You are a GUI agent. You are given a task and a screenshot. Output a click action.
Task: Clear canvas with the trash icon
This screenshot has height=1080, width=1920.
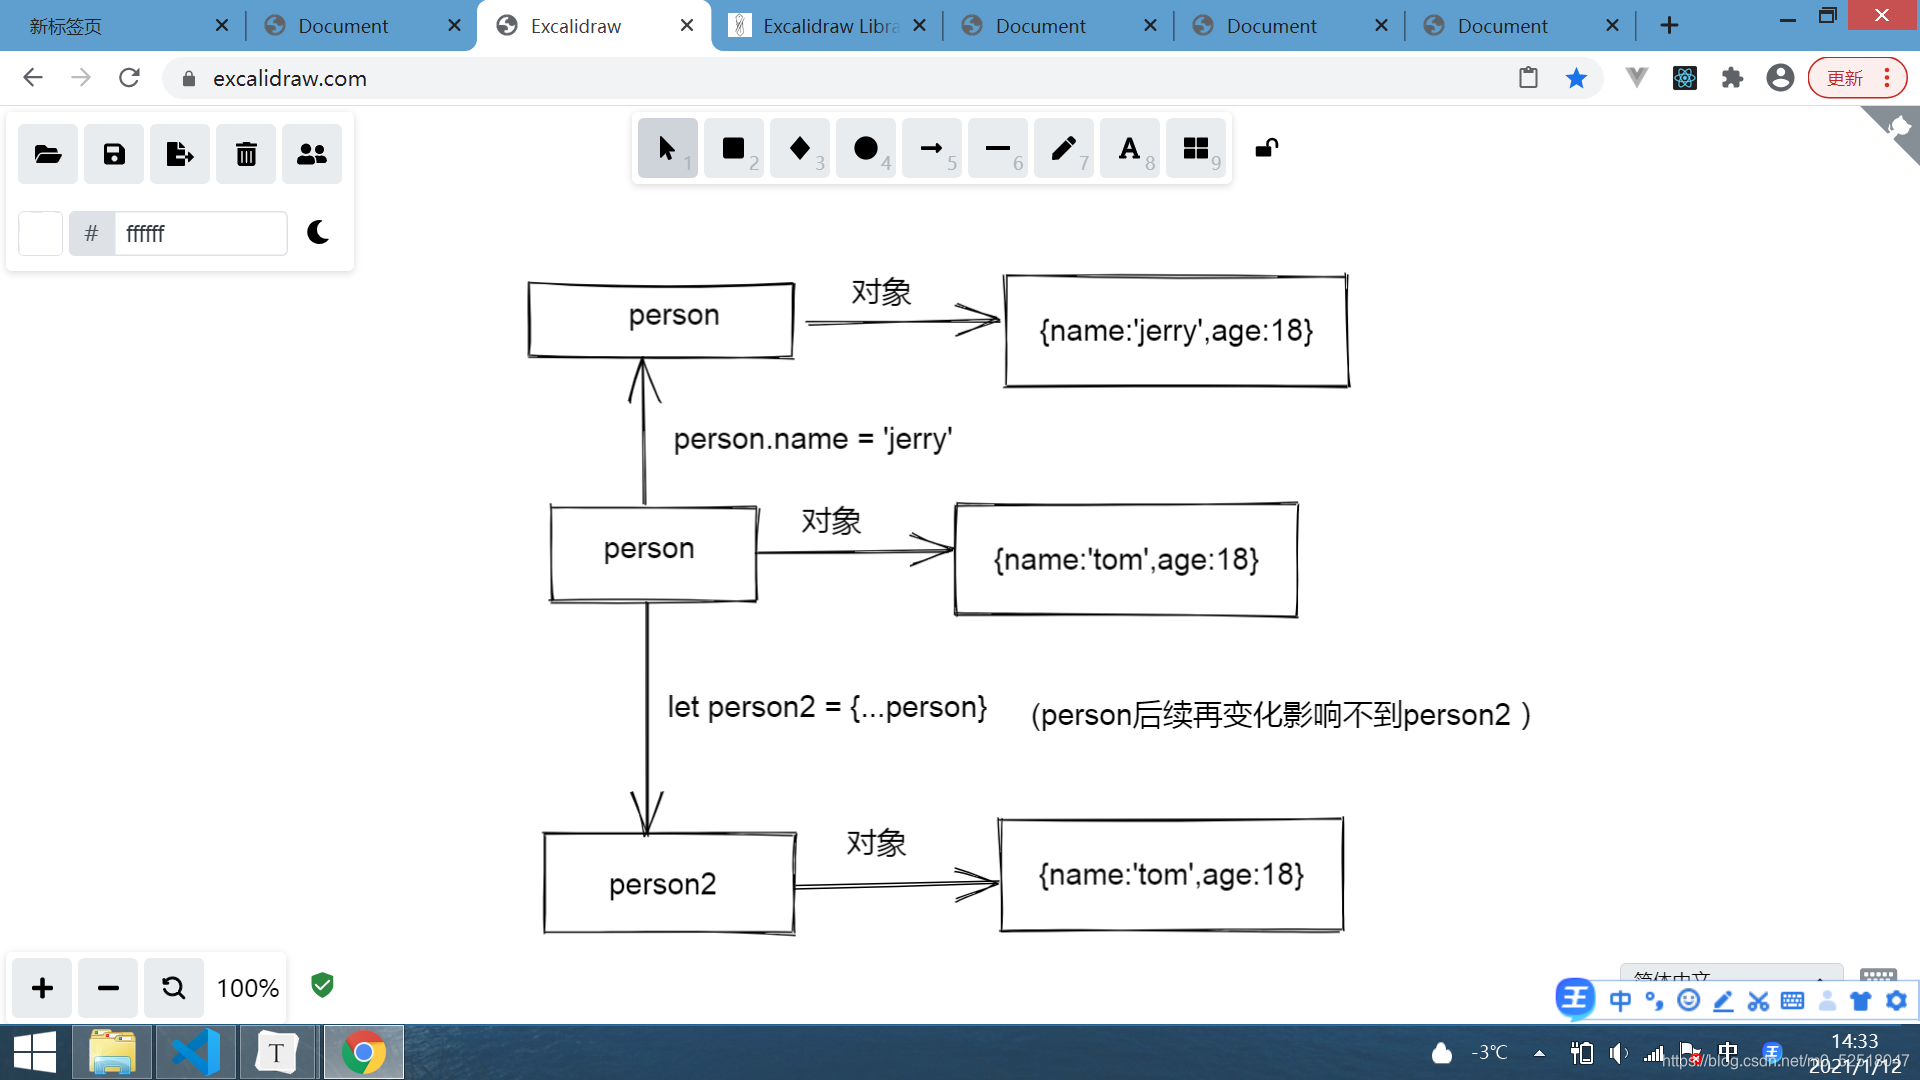coord(246,154)
